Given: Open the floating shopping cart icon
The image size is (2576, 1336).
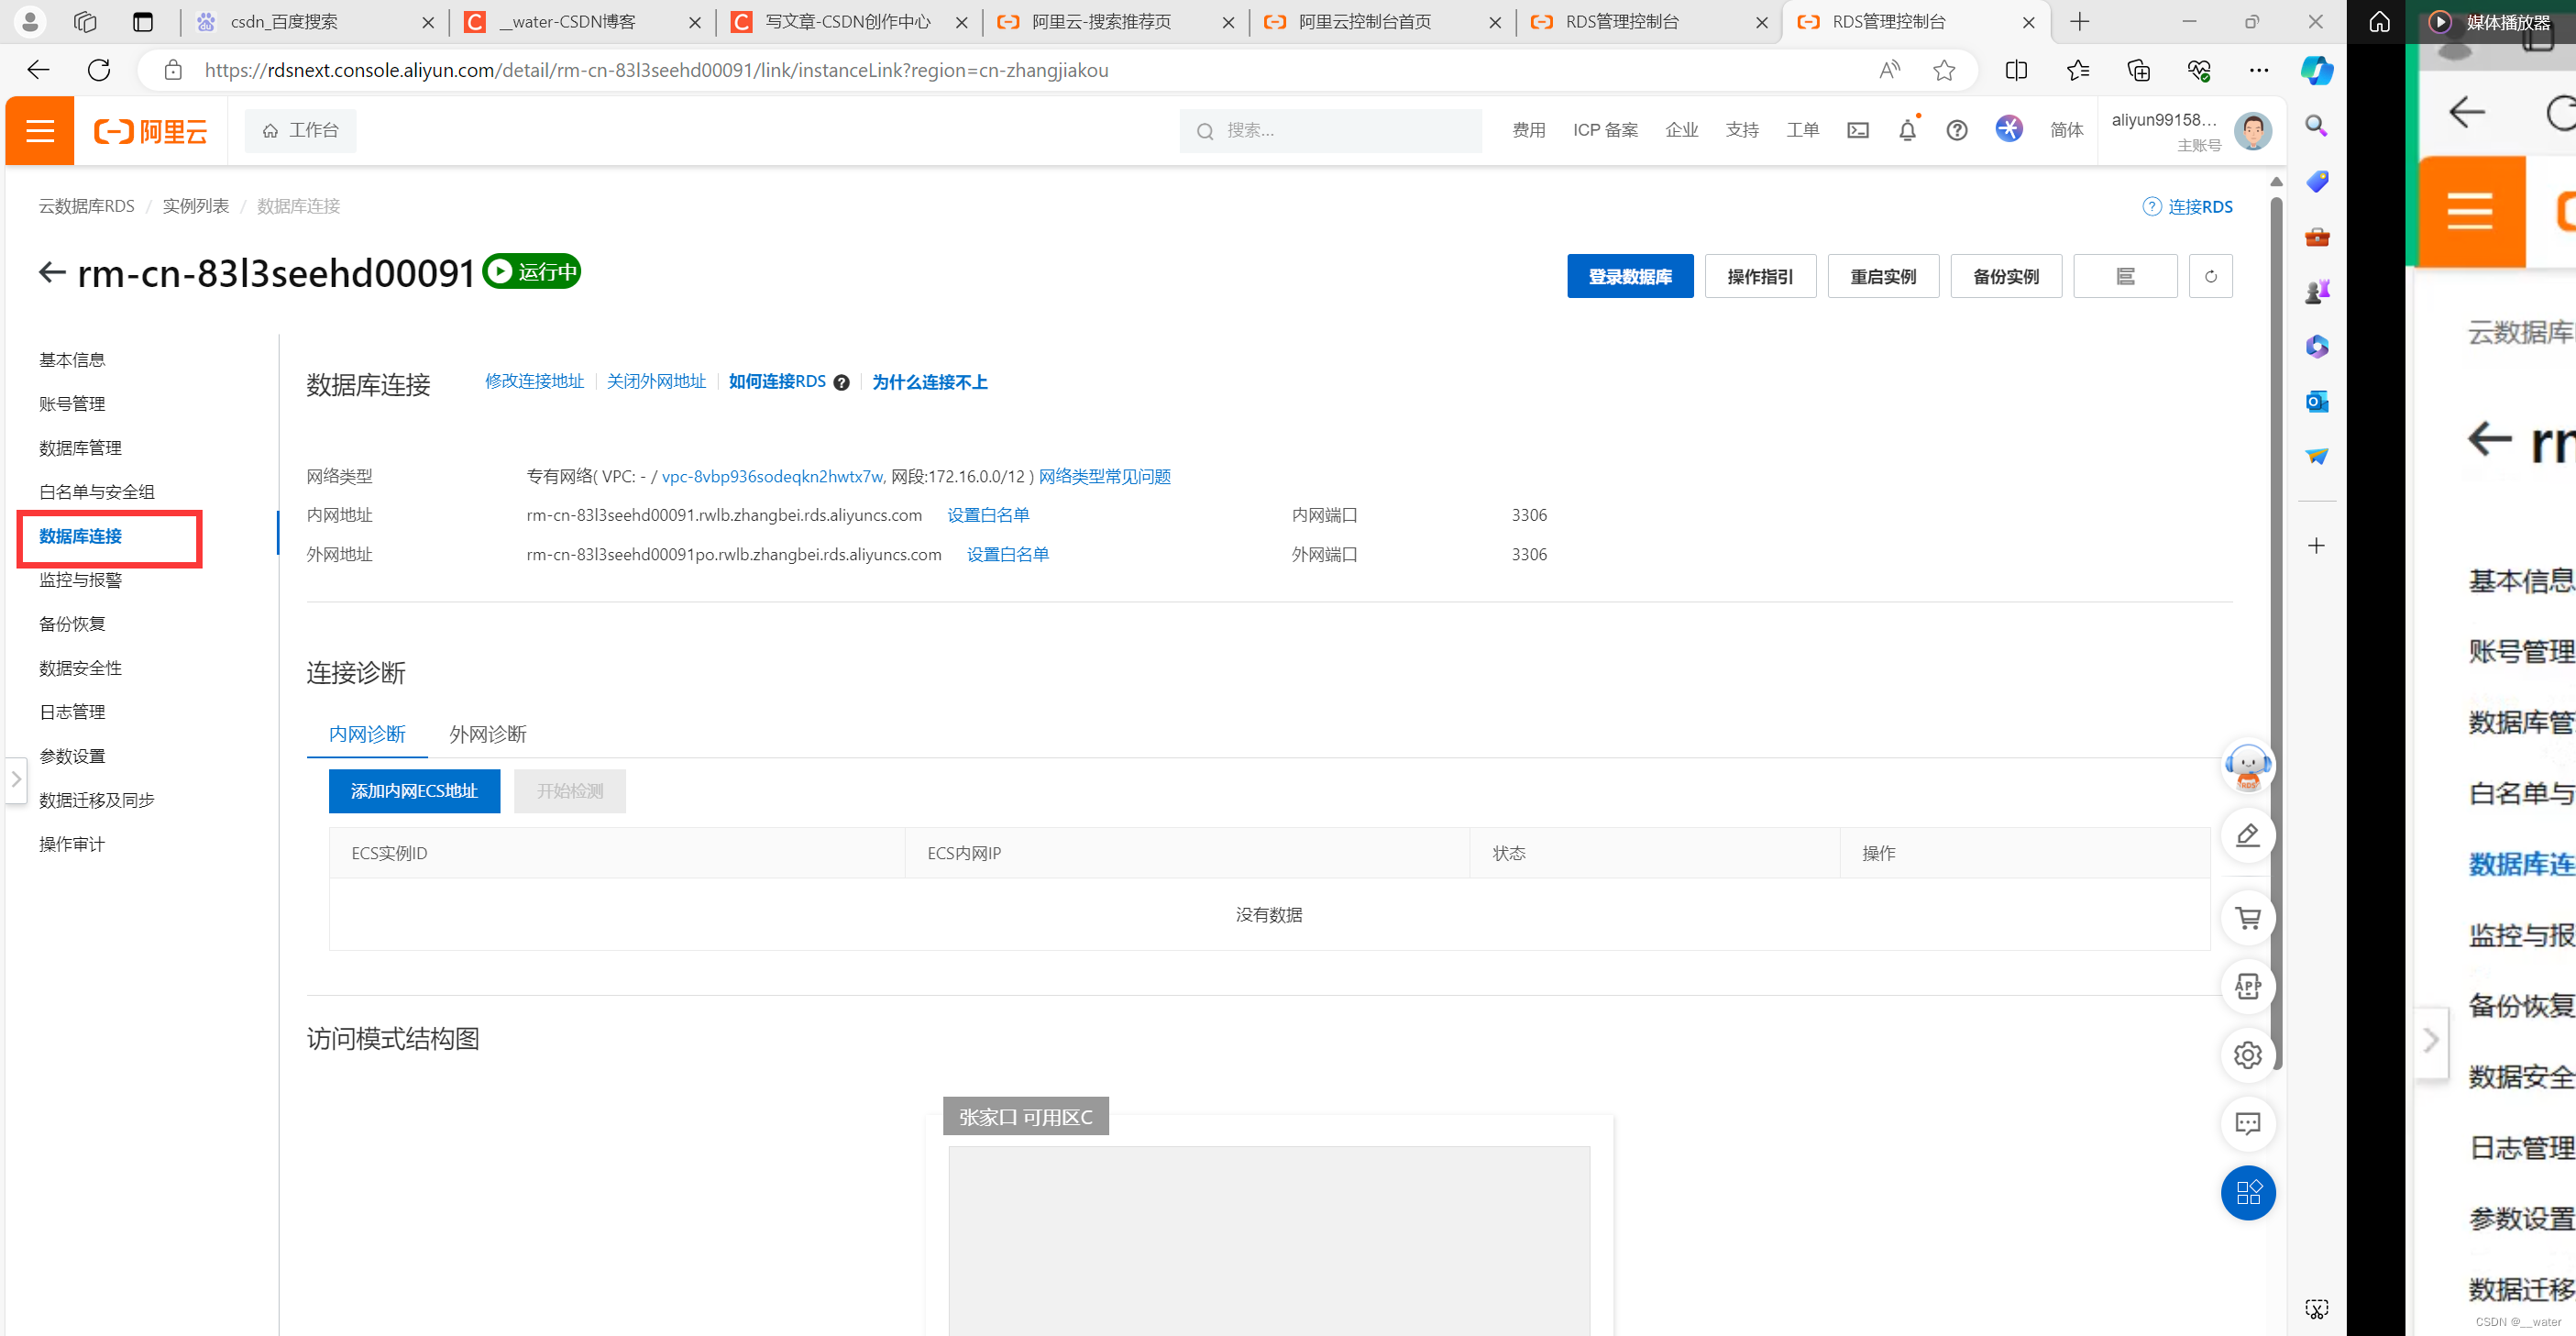Looking at the screenshot, I should pyautogui.click(x=2247, y=917).
